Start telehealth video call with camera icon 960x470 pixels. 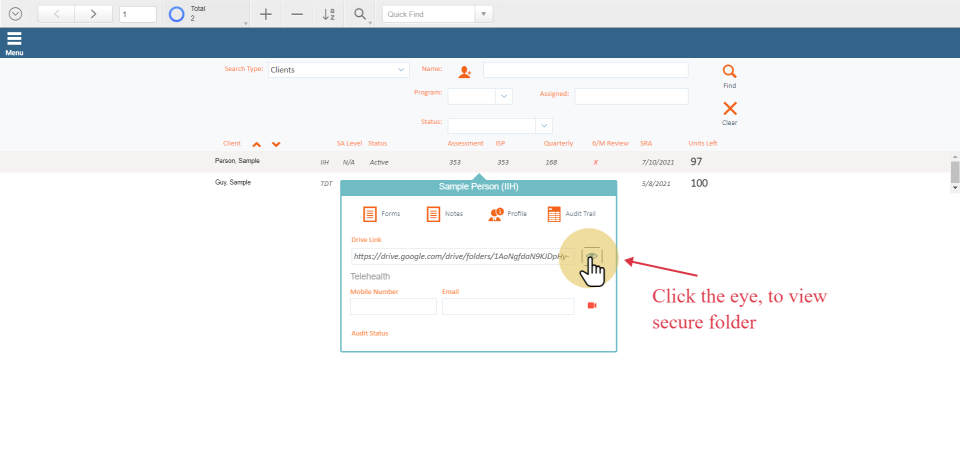pos(592,306)
